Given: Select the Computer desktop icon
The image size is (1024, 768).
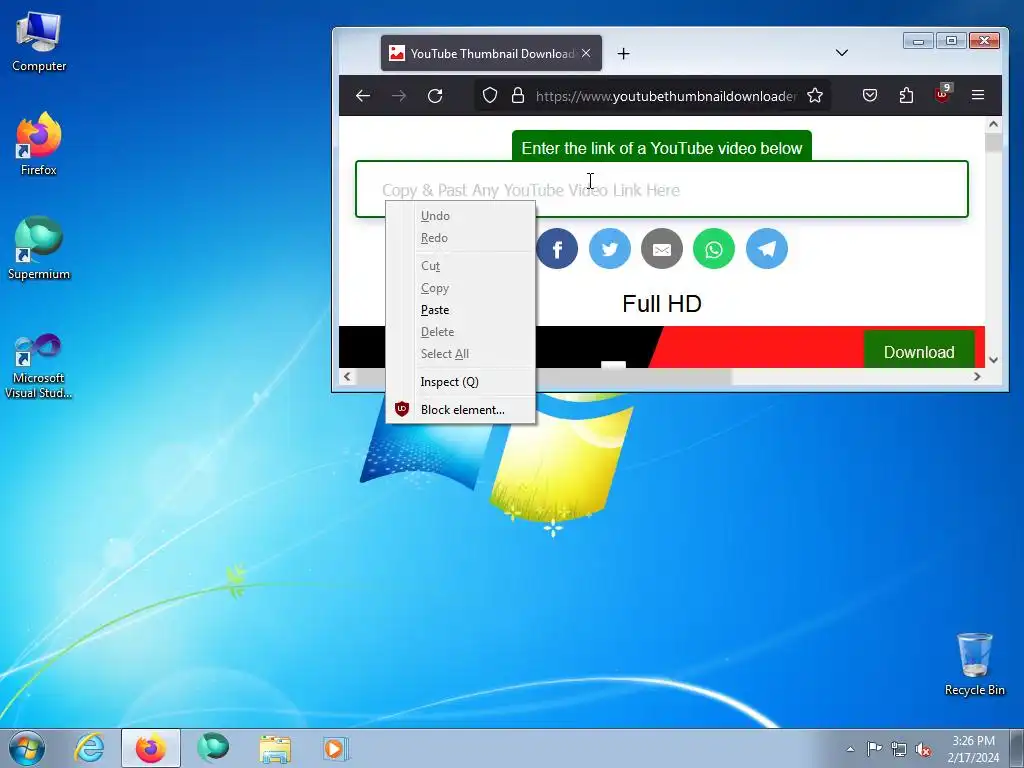Looking at the screenshot, I should [39, 42].
